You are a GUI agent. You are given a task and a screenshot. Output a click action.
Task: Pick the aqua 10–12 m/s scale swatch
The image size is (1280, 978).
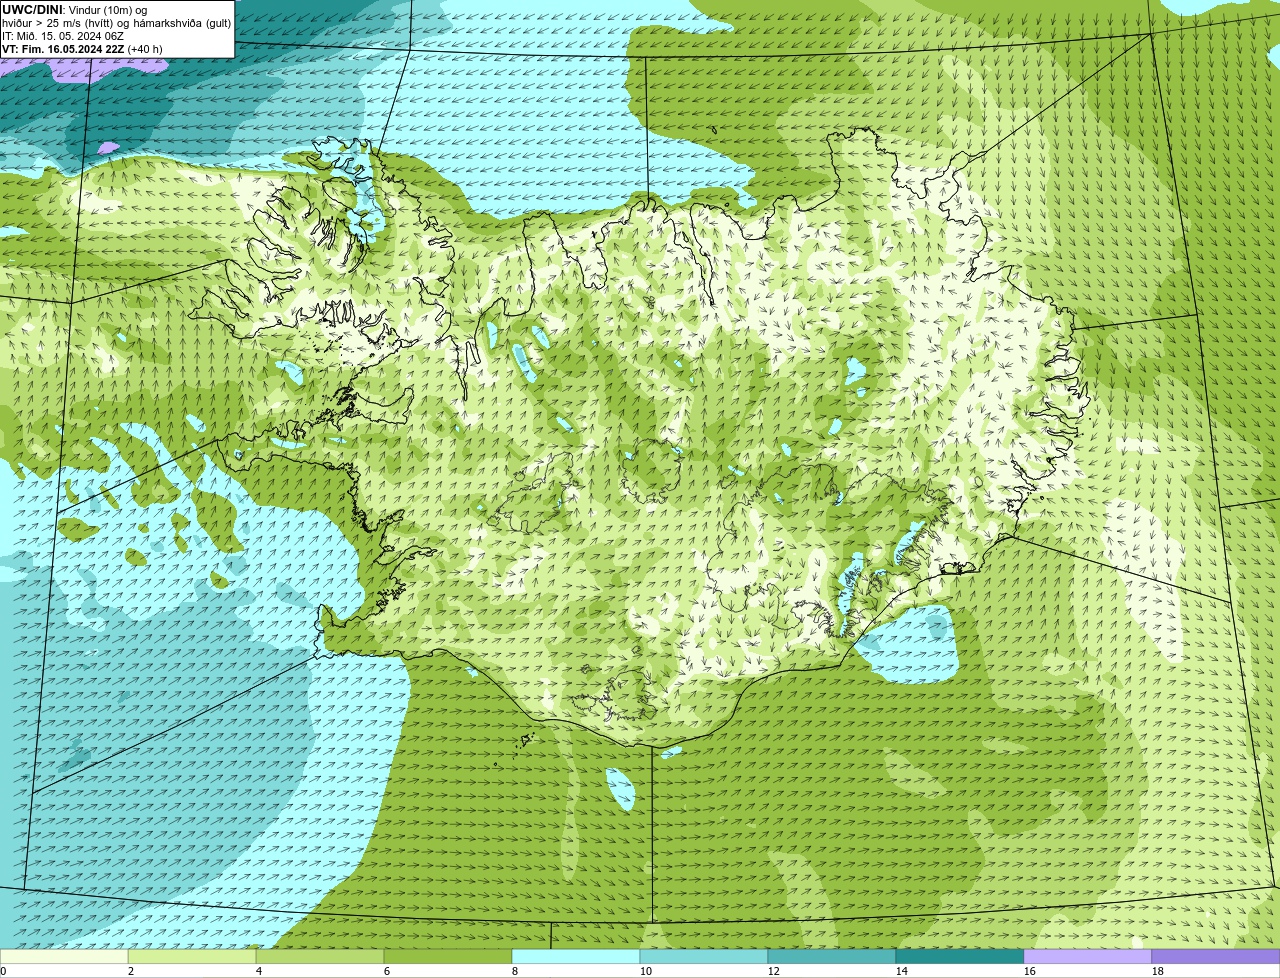tap(704, 956)
